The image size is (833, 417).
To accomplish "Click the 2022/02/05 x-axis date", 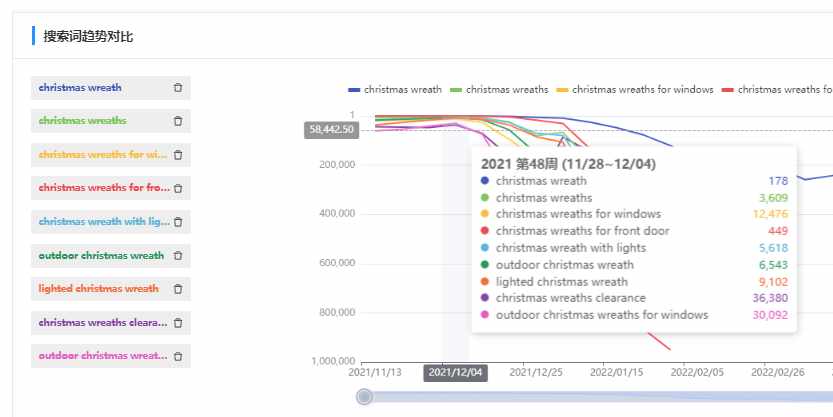I will [x=697, y=372].
